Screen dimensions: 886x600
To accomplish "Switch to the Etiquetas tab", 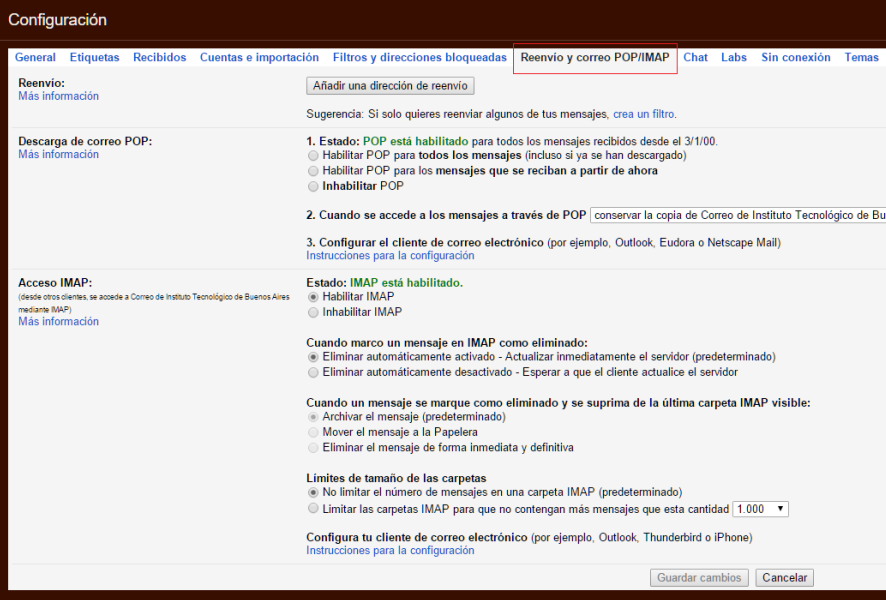I will click(94, 58).
